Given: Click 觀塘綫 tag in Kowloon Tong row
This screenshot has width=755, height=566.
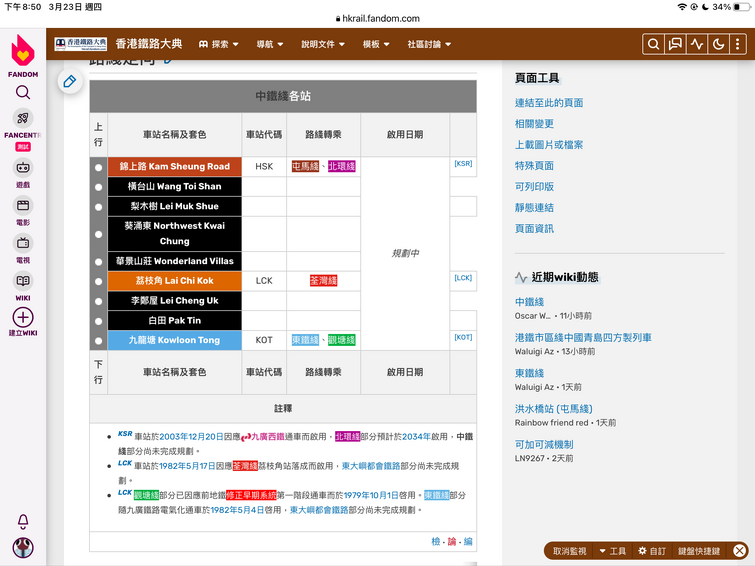Looking at the screenshot, I should point(341,340).
